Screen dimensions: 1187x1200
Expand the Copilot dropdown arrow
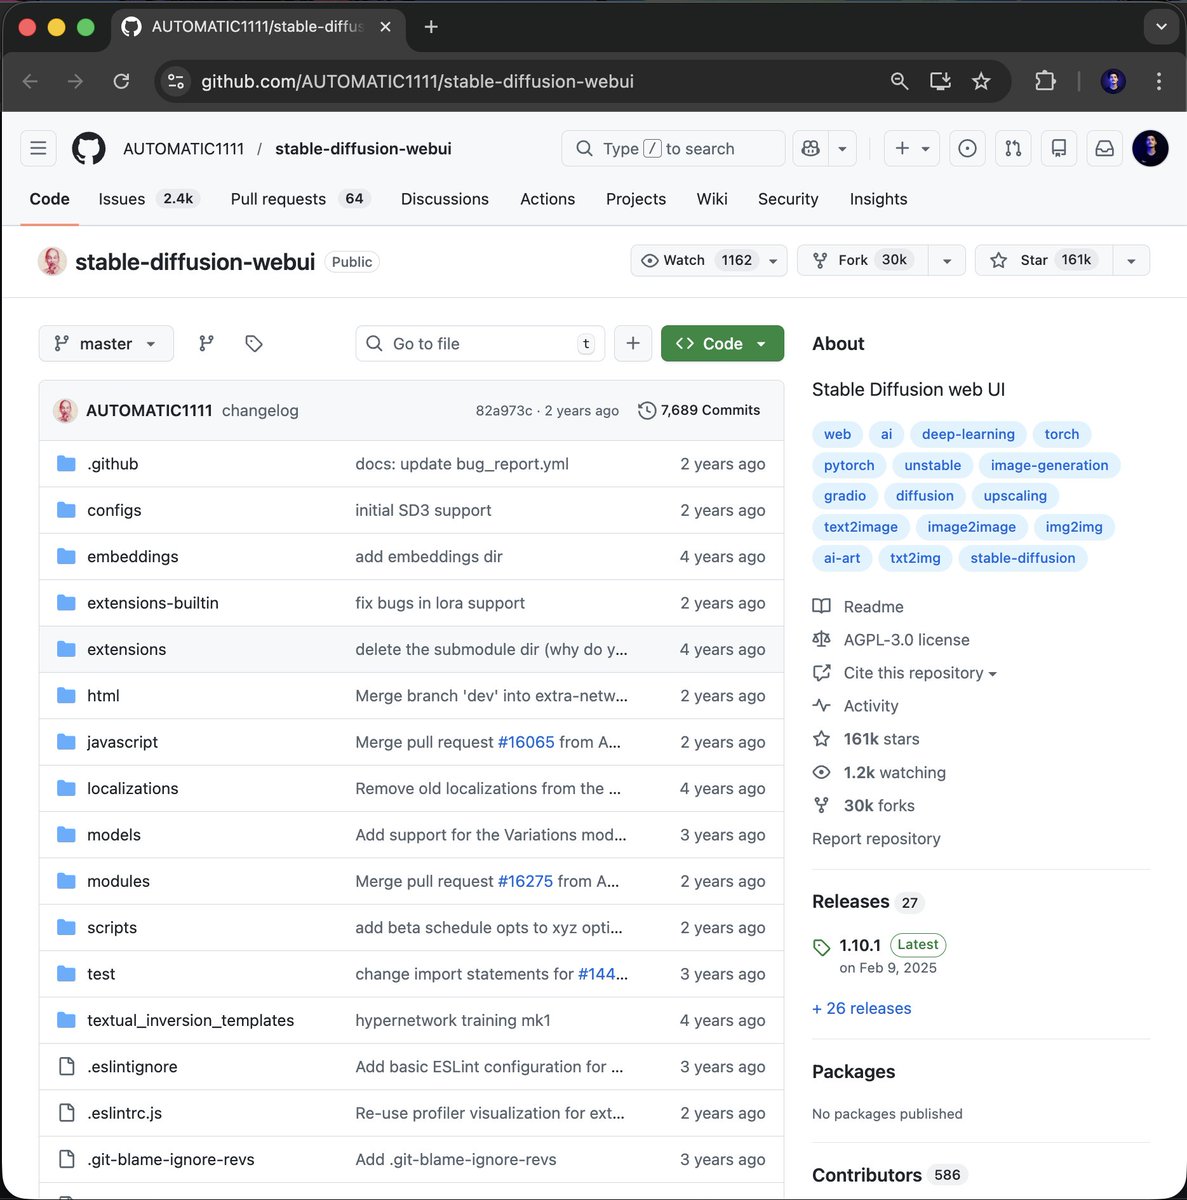842,148
